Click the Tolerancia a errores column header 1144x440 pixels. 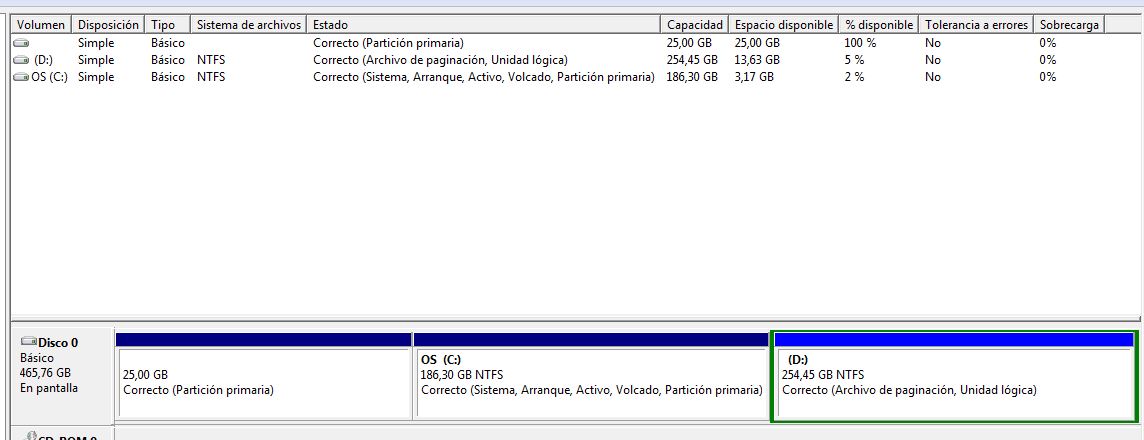(976, 24)
